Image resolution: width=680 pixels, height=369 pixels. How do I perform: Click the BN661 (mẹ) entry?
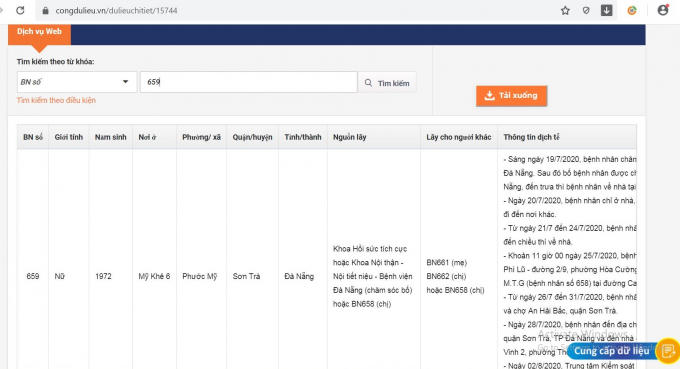tap(447, 262)
